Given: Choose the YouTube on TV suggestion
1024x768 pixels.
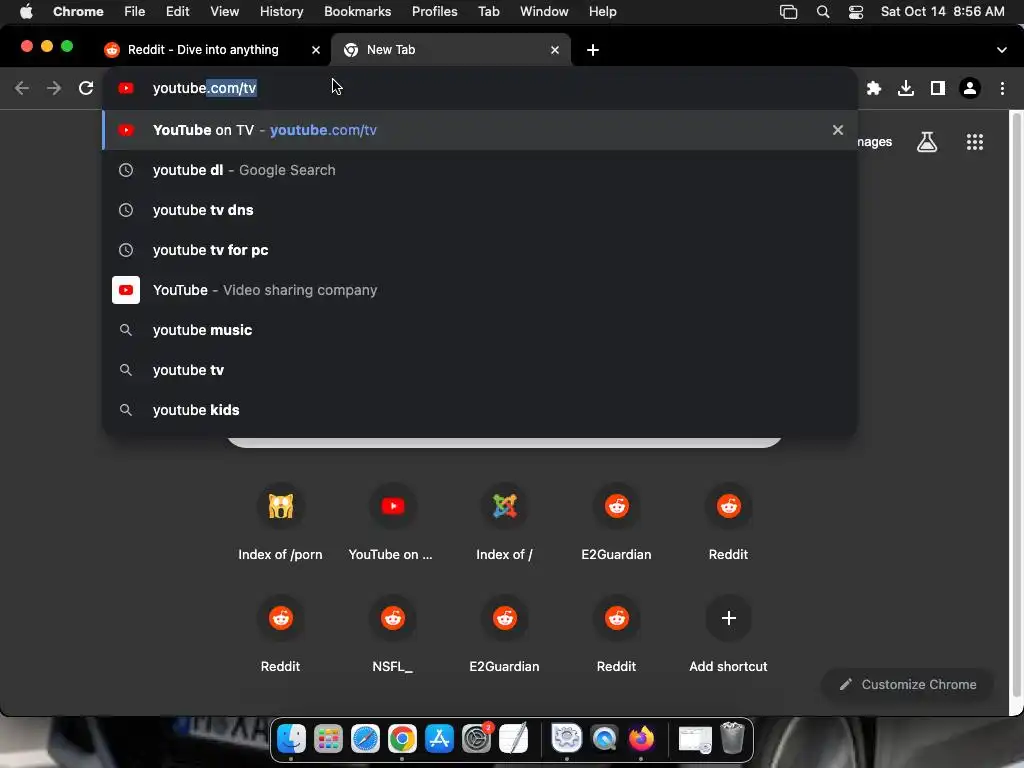Looking at the screenshot, I should (480, 130).
